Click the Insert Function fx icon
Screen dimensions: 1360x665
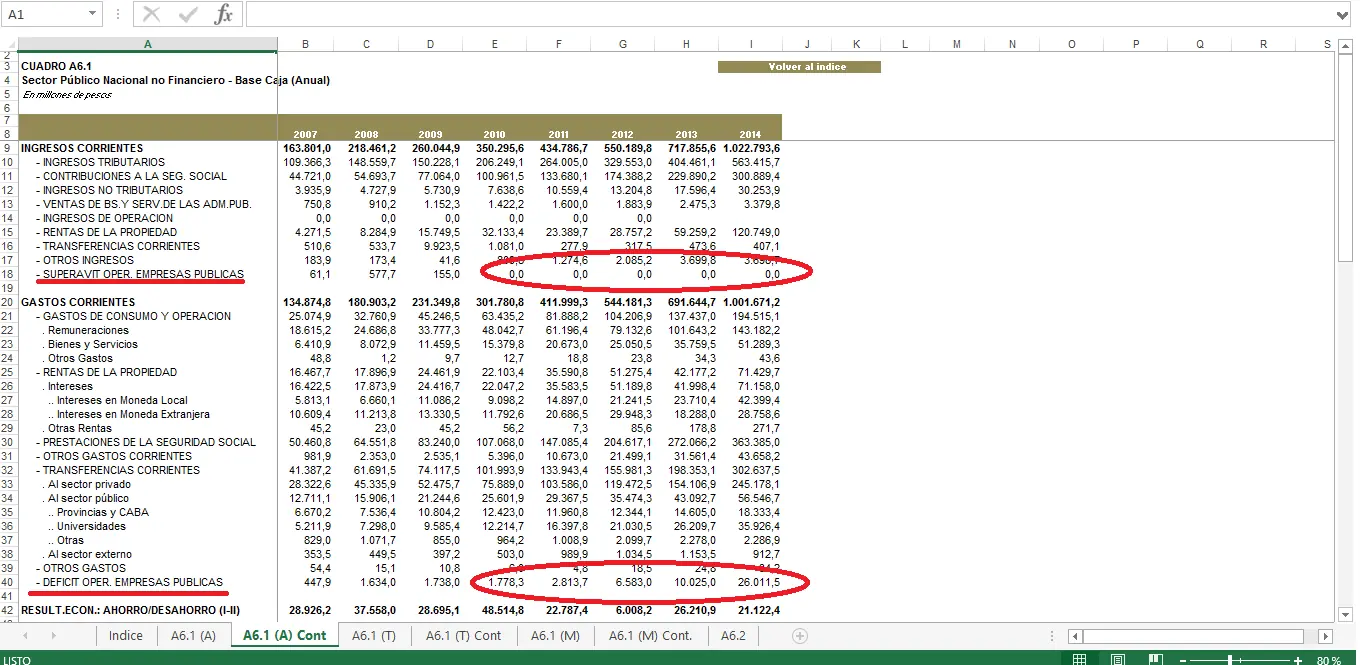click(x=224, y=14)
